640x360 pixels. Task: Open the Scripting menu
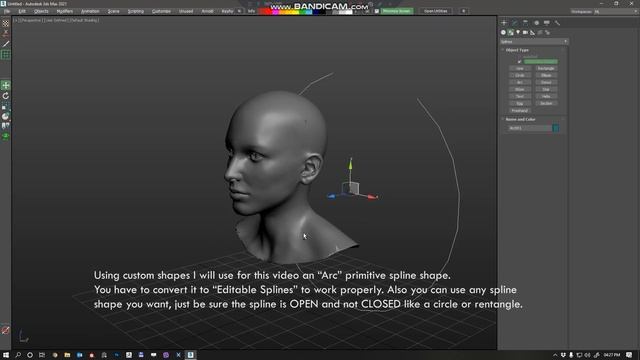pos(136,11)
